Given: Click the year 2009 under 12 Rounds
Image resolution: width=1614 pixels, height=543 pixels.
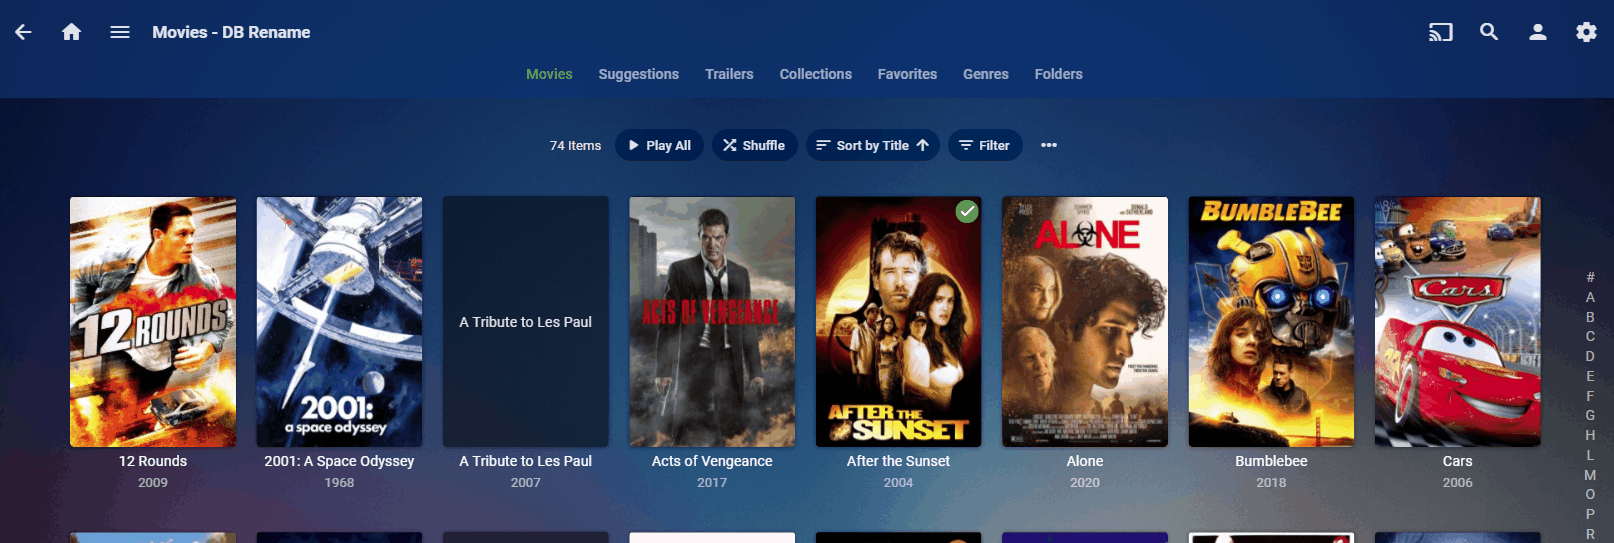Looking at the screenshot, I should click(x=153, y=482).
